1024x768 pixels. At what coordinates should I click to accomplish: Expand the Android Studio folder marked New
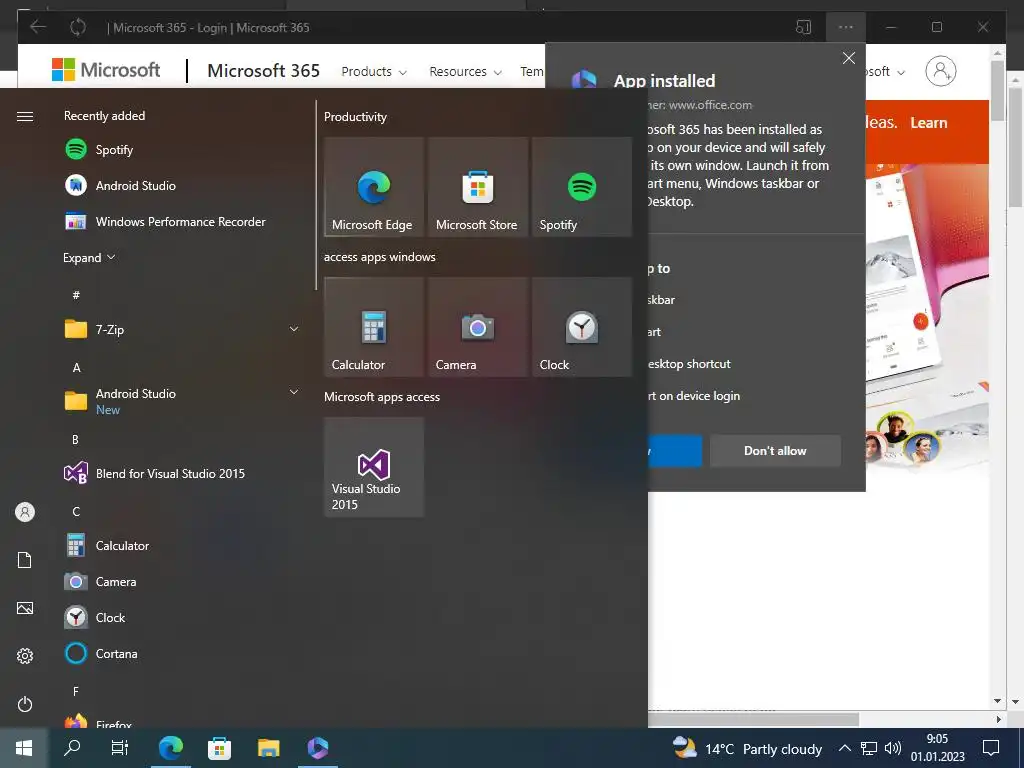(294, 392)
